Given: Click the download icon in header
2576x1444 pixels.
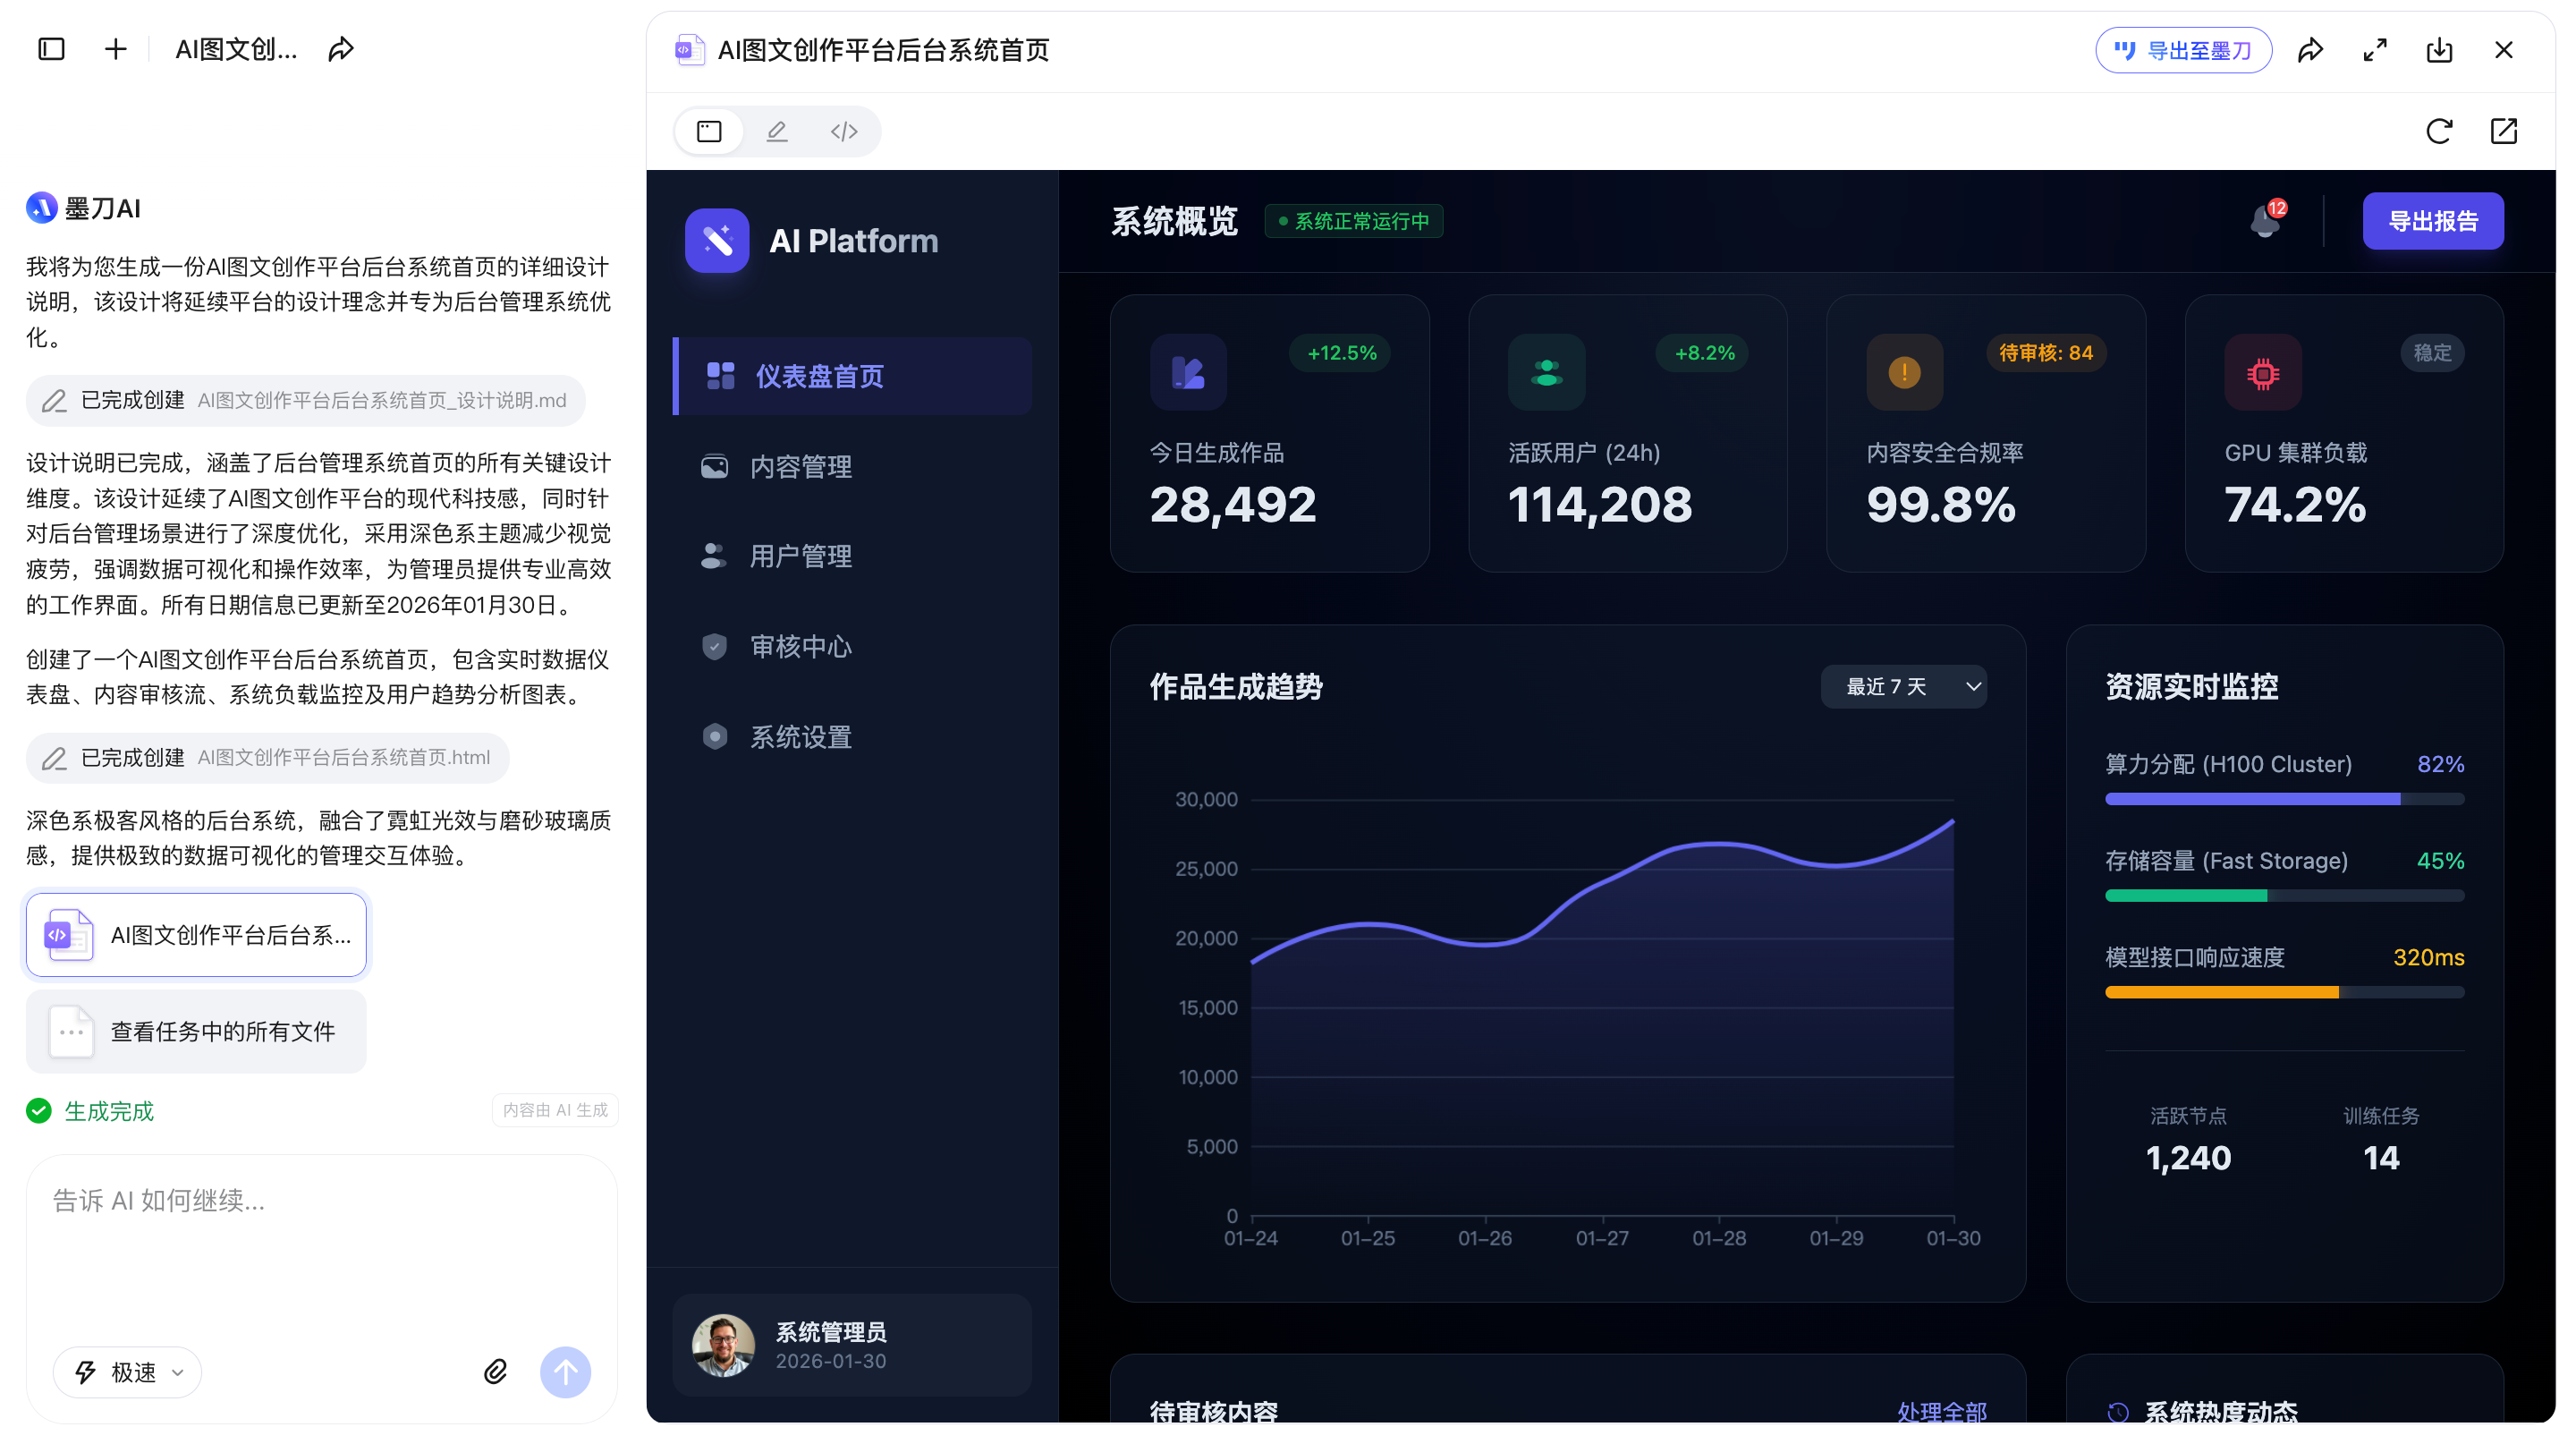Looking at the screenshot, I should coord(2439,50).
